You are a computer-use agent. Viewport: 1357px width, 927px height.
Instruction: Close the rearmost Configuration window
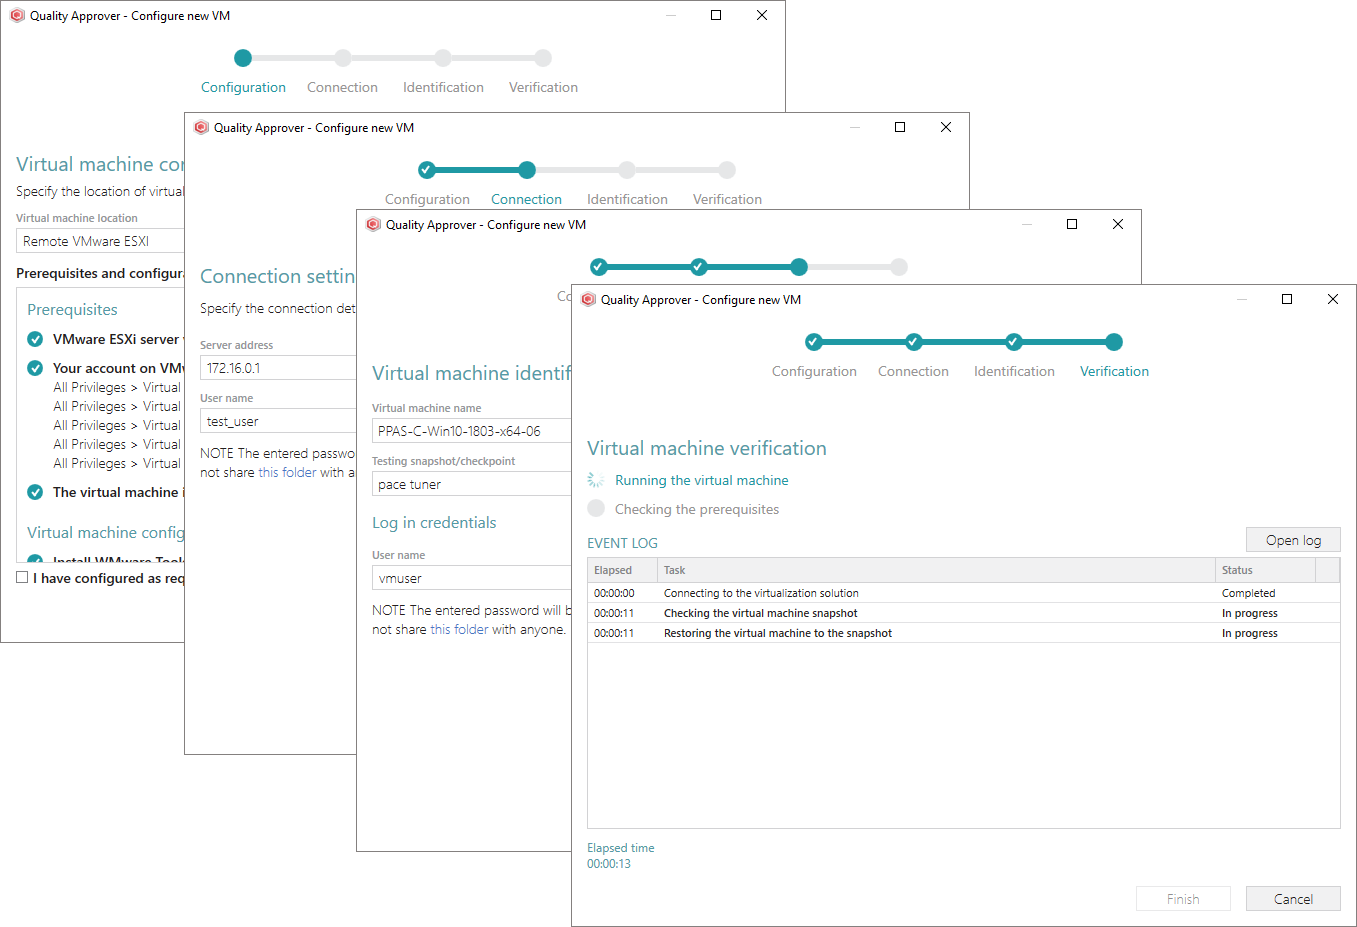tap(762, 15)
